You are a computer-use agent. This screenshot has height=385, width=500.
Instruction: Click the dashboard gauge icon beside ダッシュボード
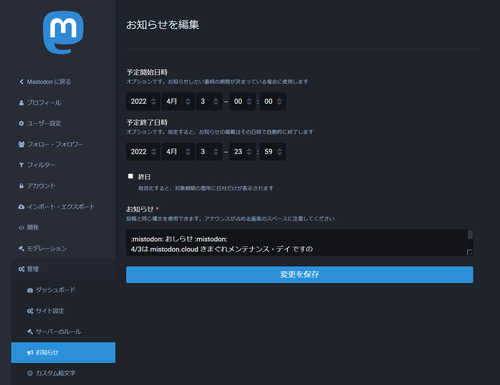[x=30, y=290]
